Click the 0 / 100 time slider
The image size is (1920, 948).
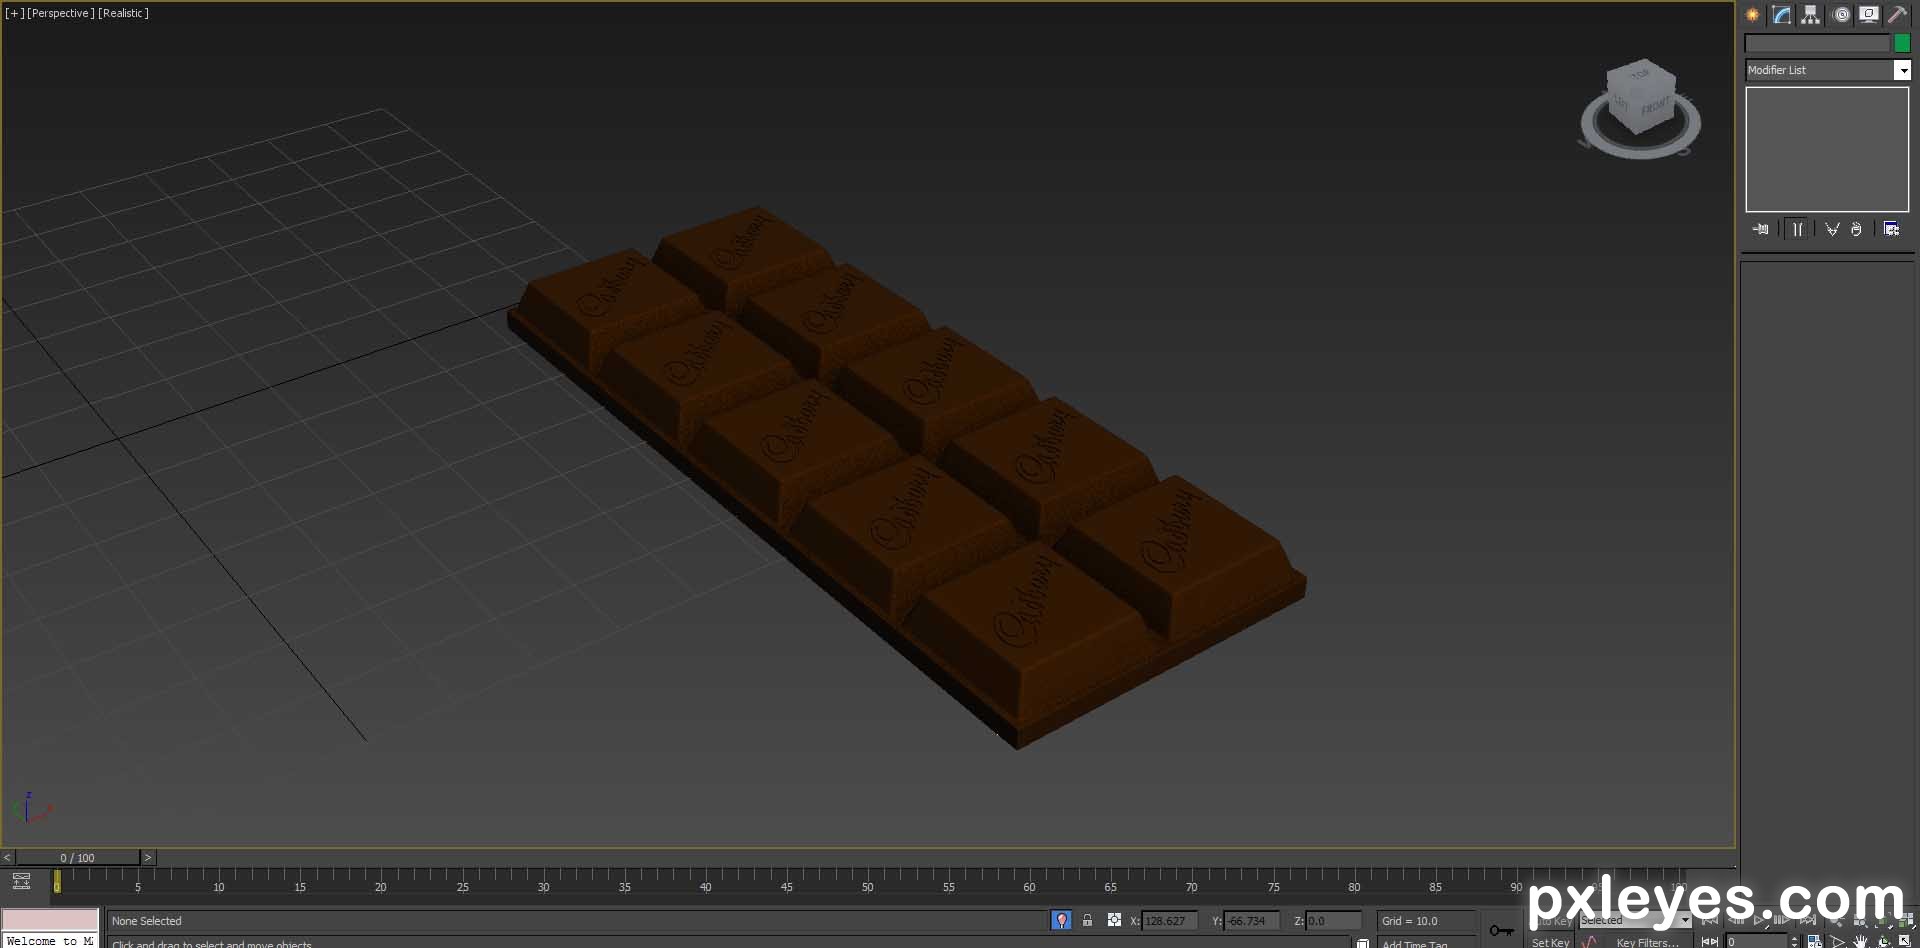(x=78, y=858)
